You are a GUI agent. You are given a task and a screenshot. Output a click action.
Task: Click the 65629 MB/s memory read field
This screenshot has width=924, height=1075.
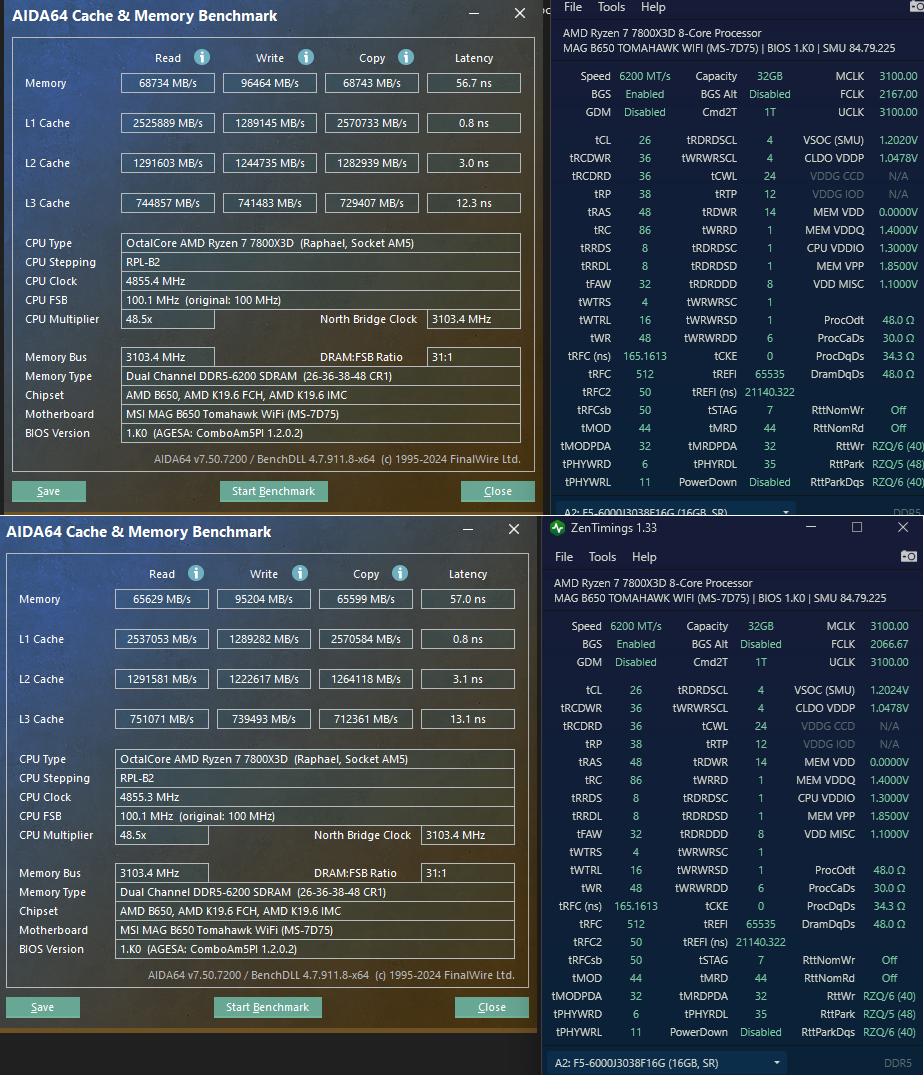click(x=162, y=599)
